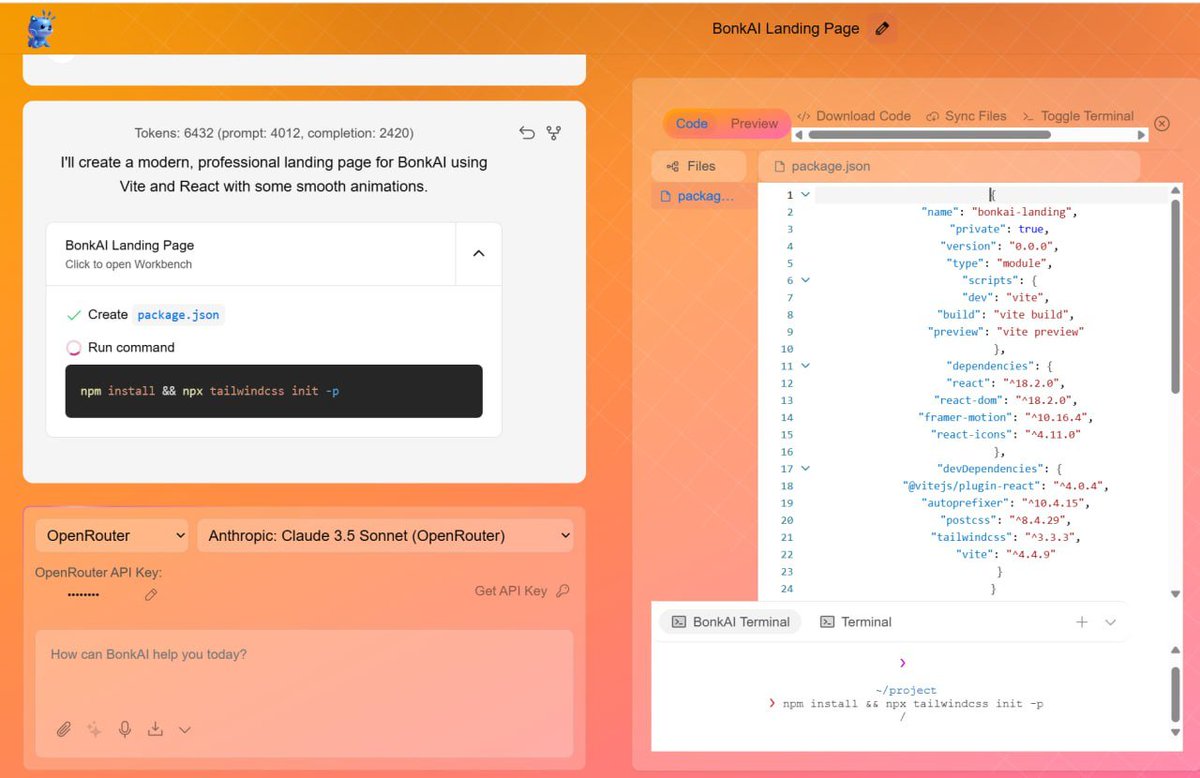Viewport: 1200px width, 778px height.
Task: Click the fork conversation icon
Action: 553,133
